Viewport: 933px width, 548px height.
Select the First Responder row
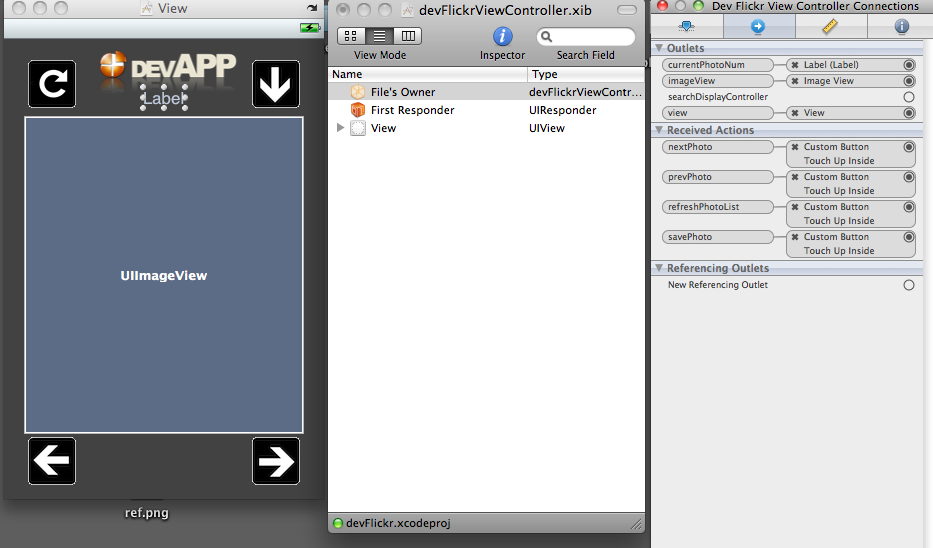click(x=412, y=110)
